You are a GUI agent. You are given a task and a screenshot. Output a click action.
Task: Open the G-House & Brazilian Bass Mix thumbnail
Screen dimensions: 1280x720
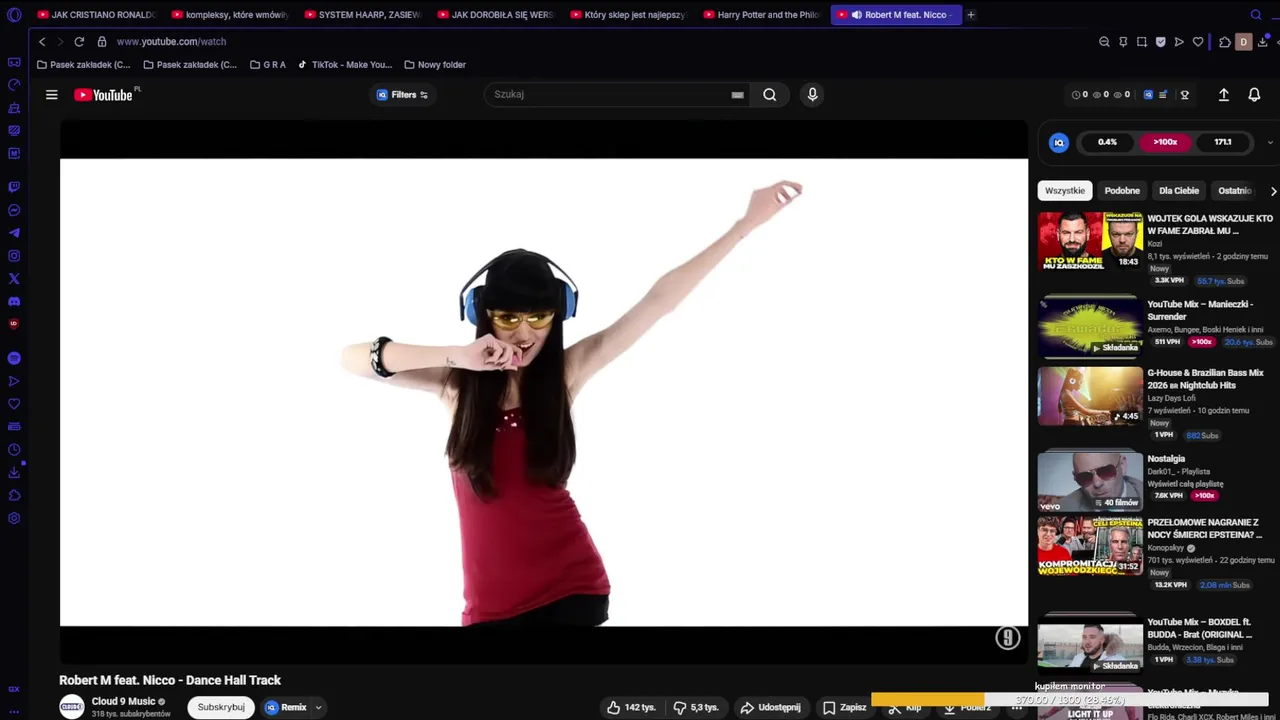[1090, 396]
